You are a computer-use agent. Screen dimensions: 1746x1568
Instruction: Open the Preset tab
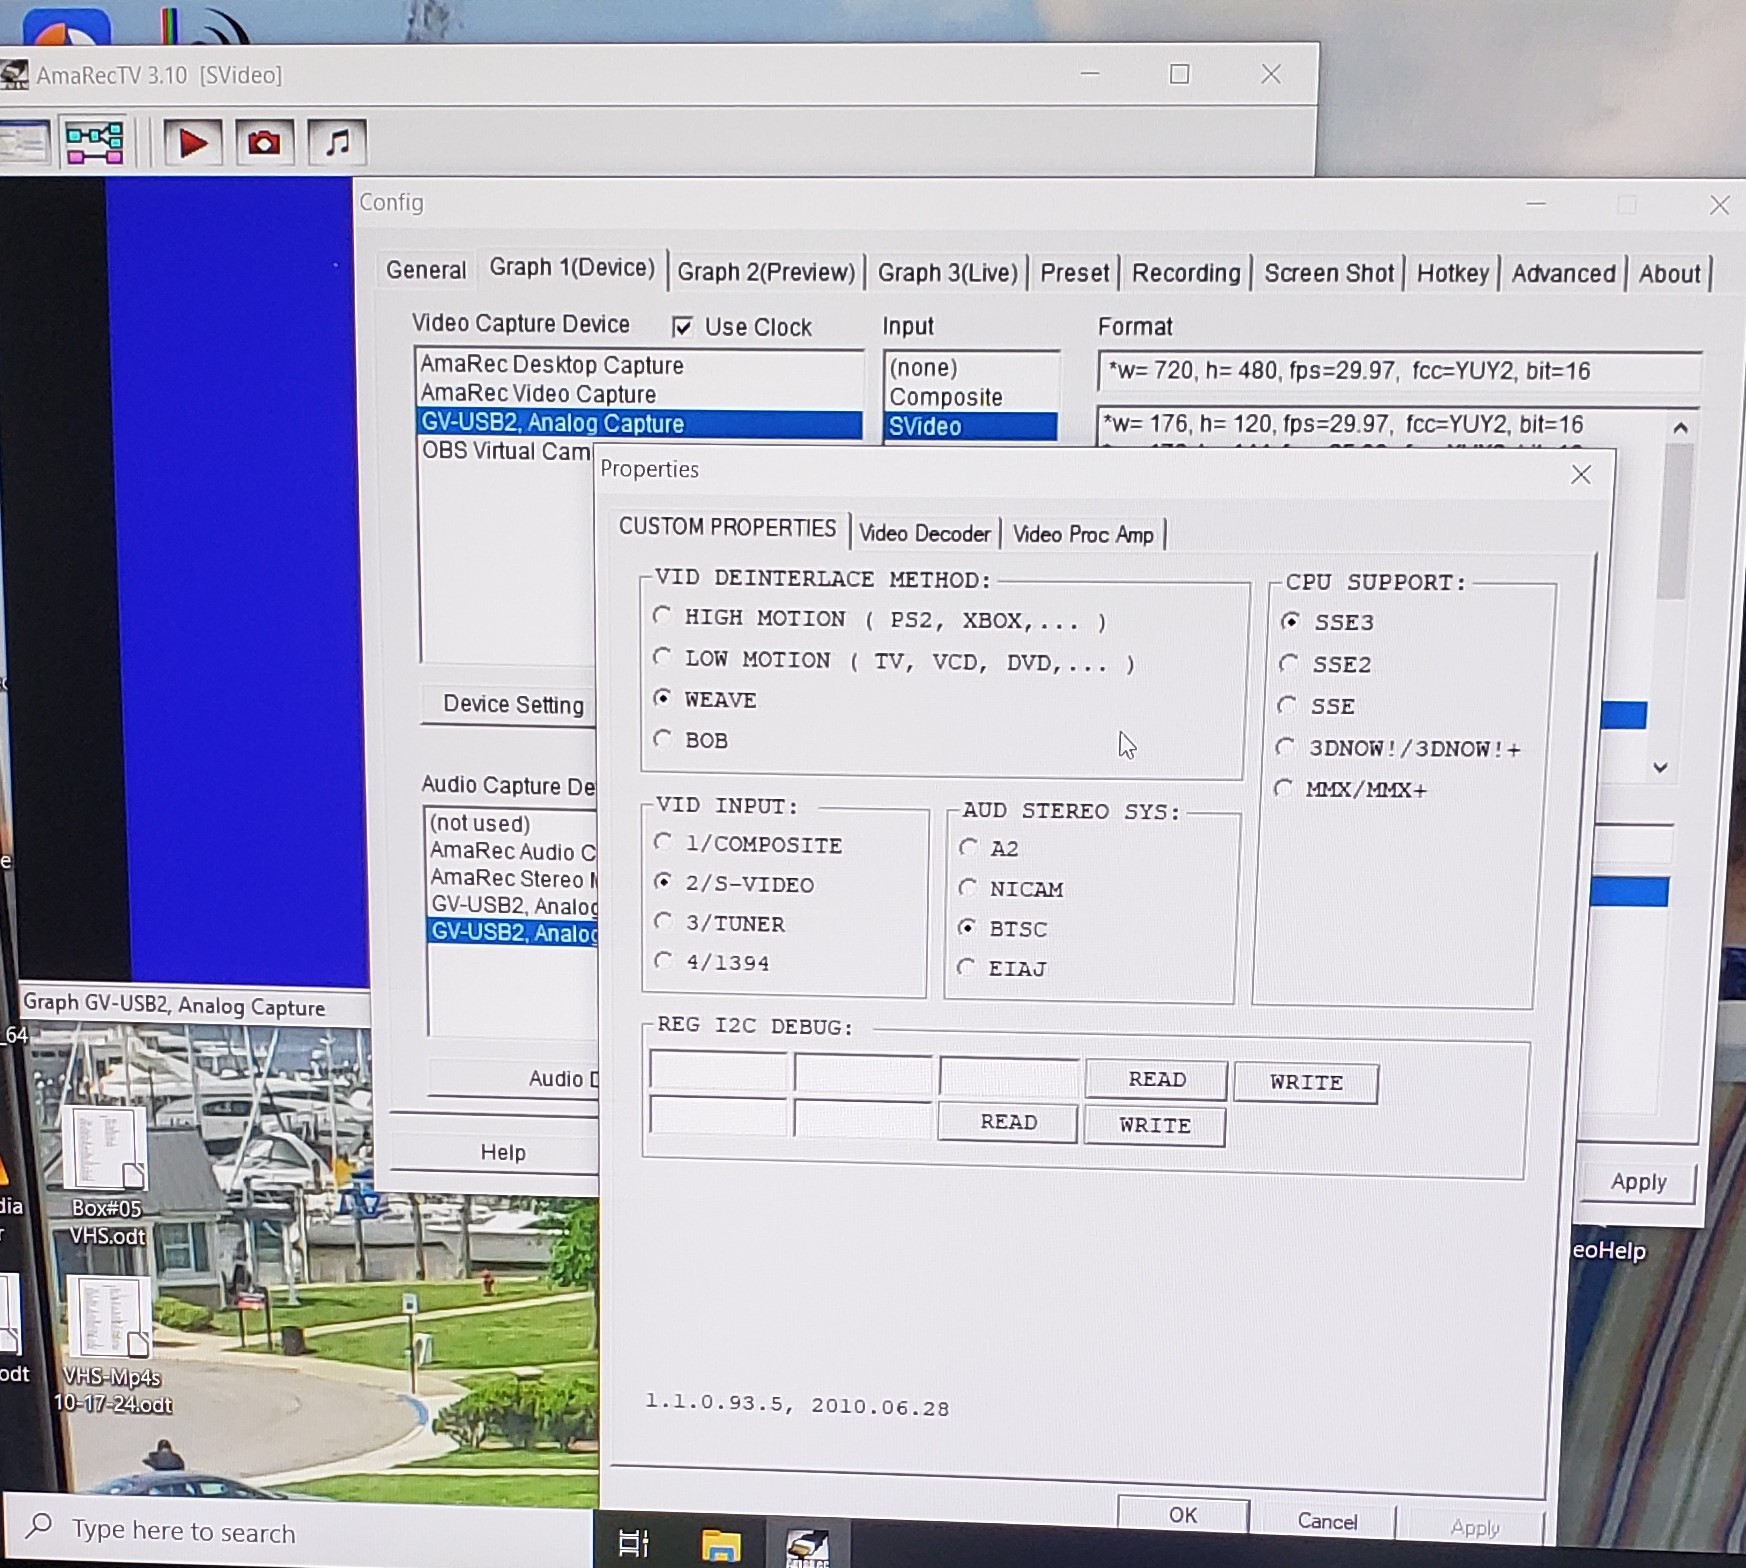[x=1075, y=273]
